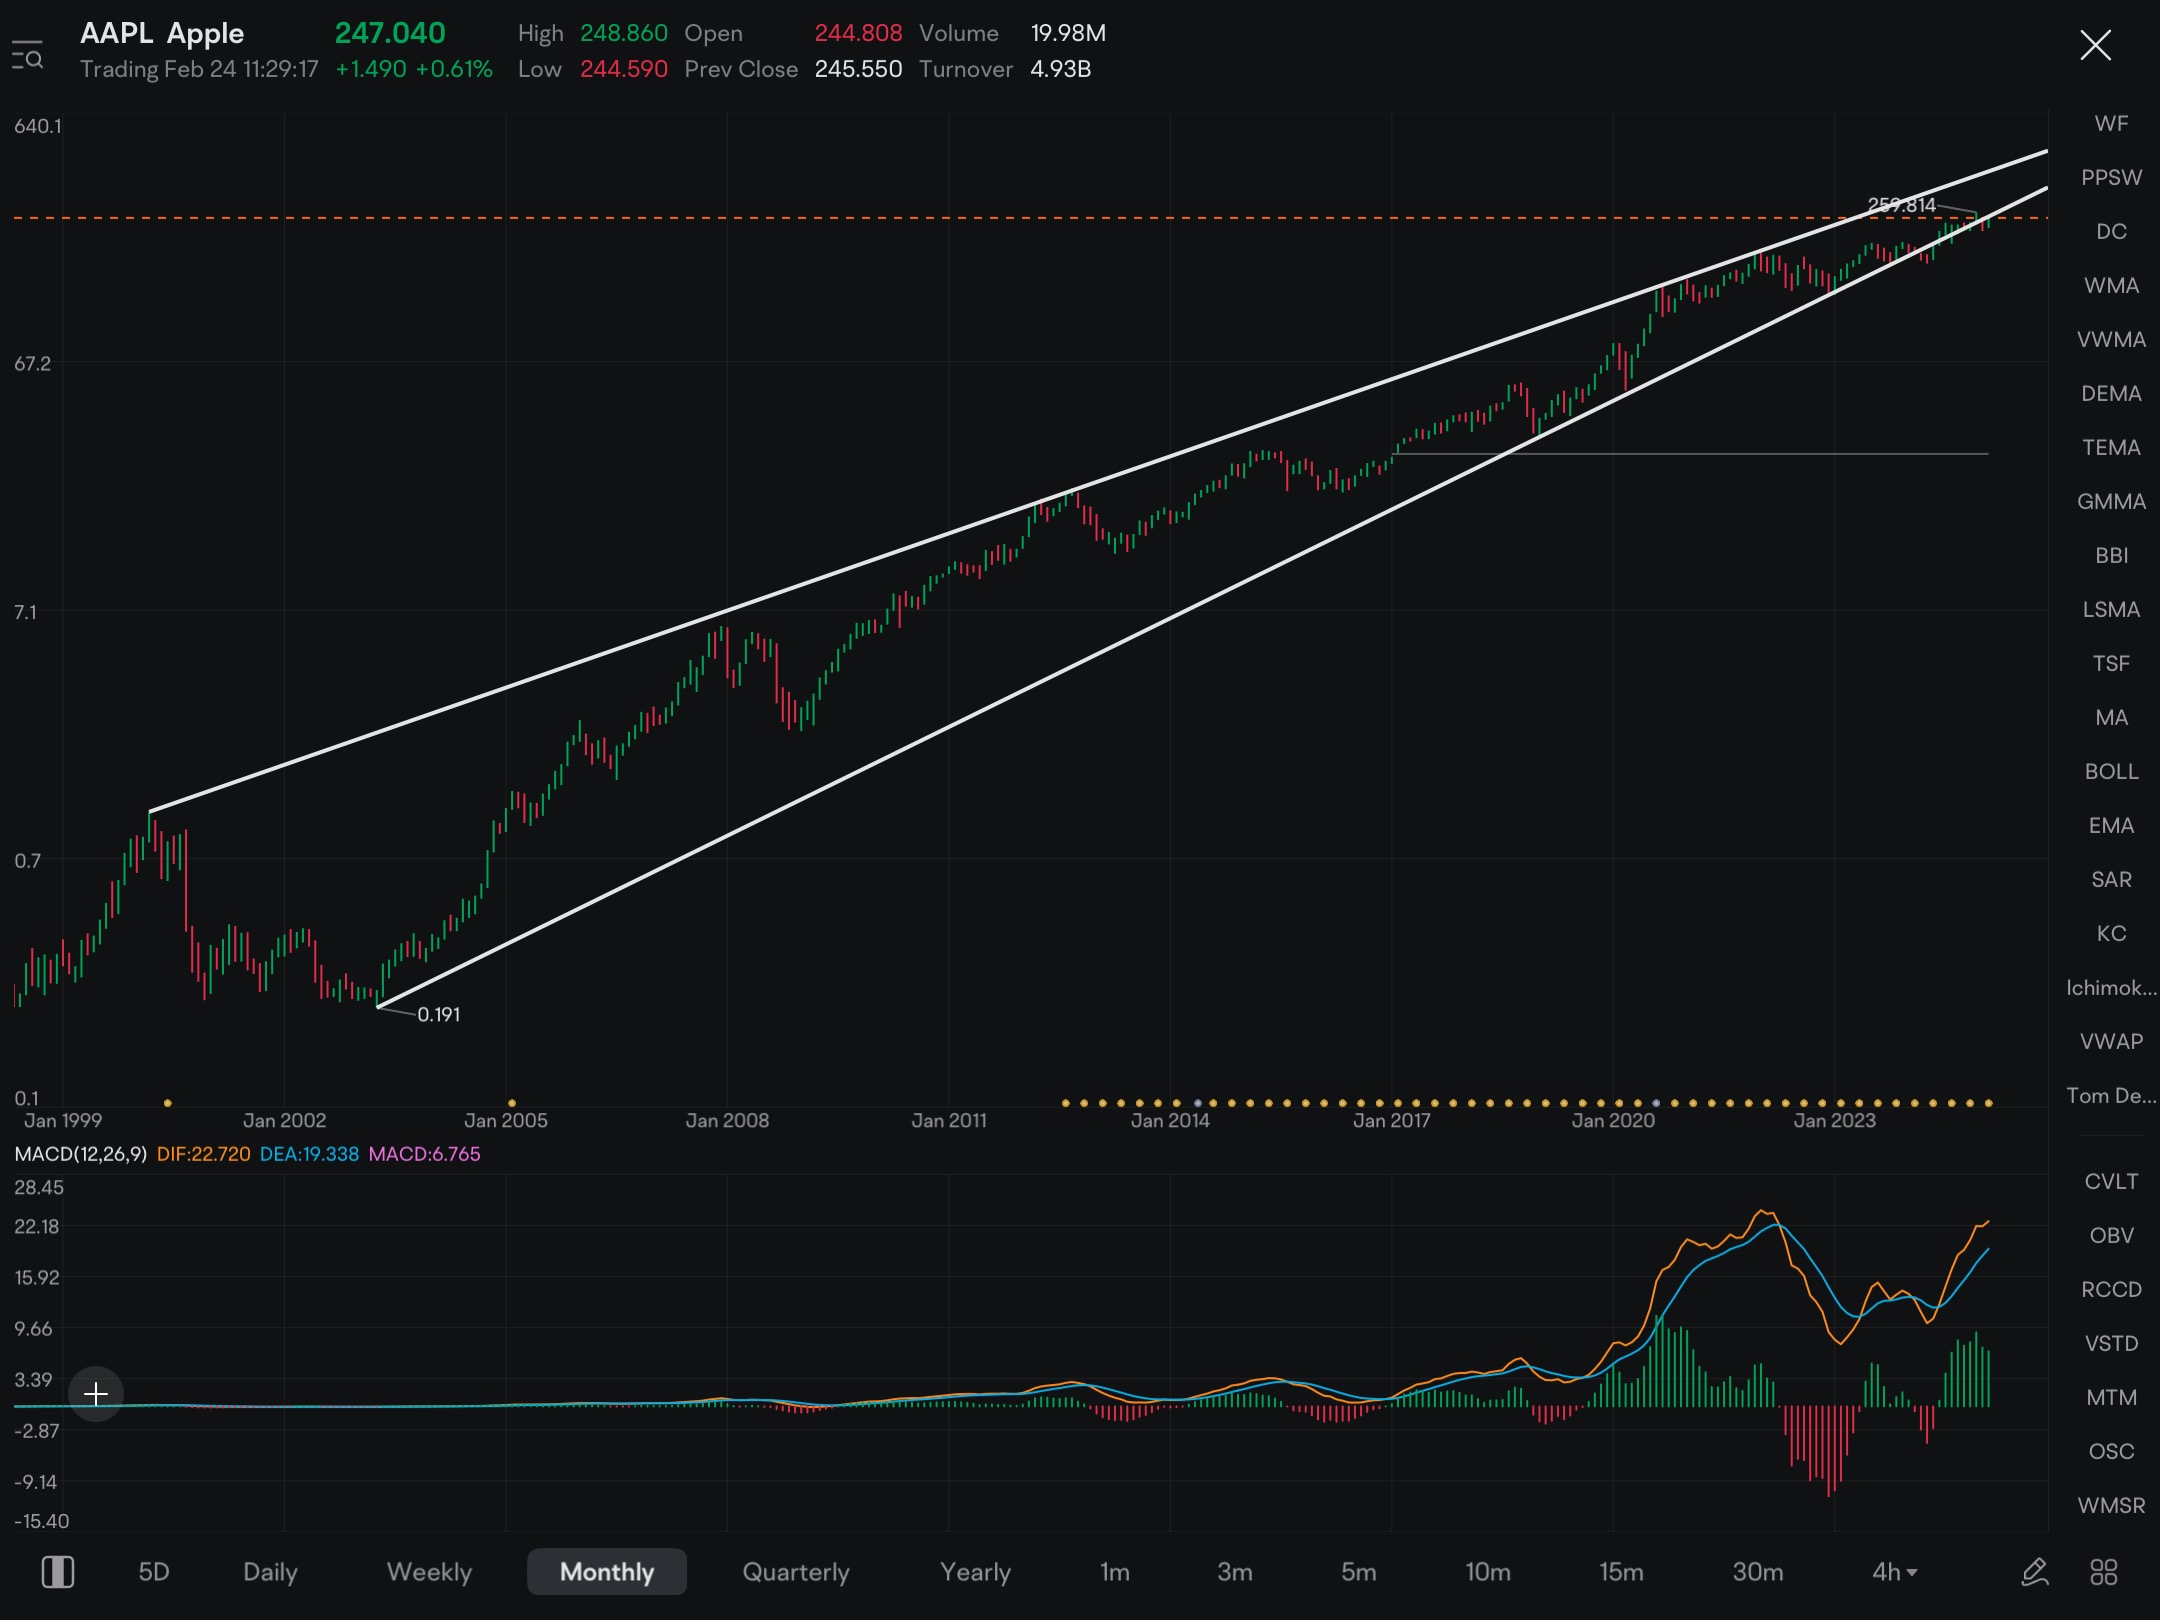
Task: Open the grid apps menu icon
Action: 2104,1571
